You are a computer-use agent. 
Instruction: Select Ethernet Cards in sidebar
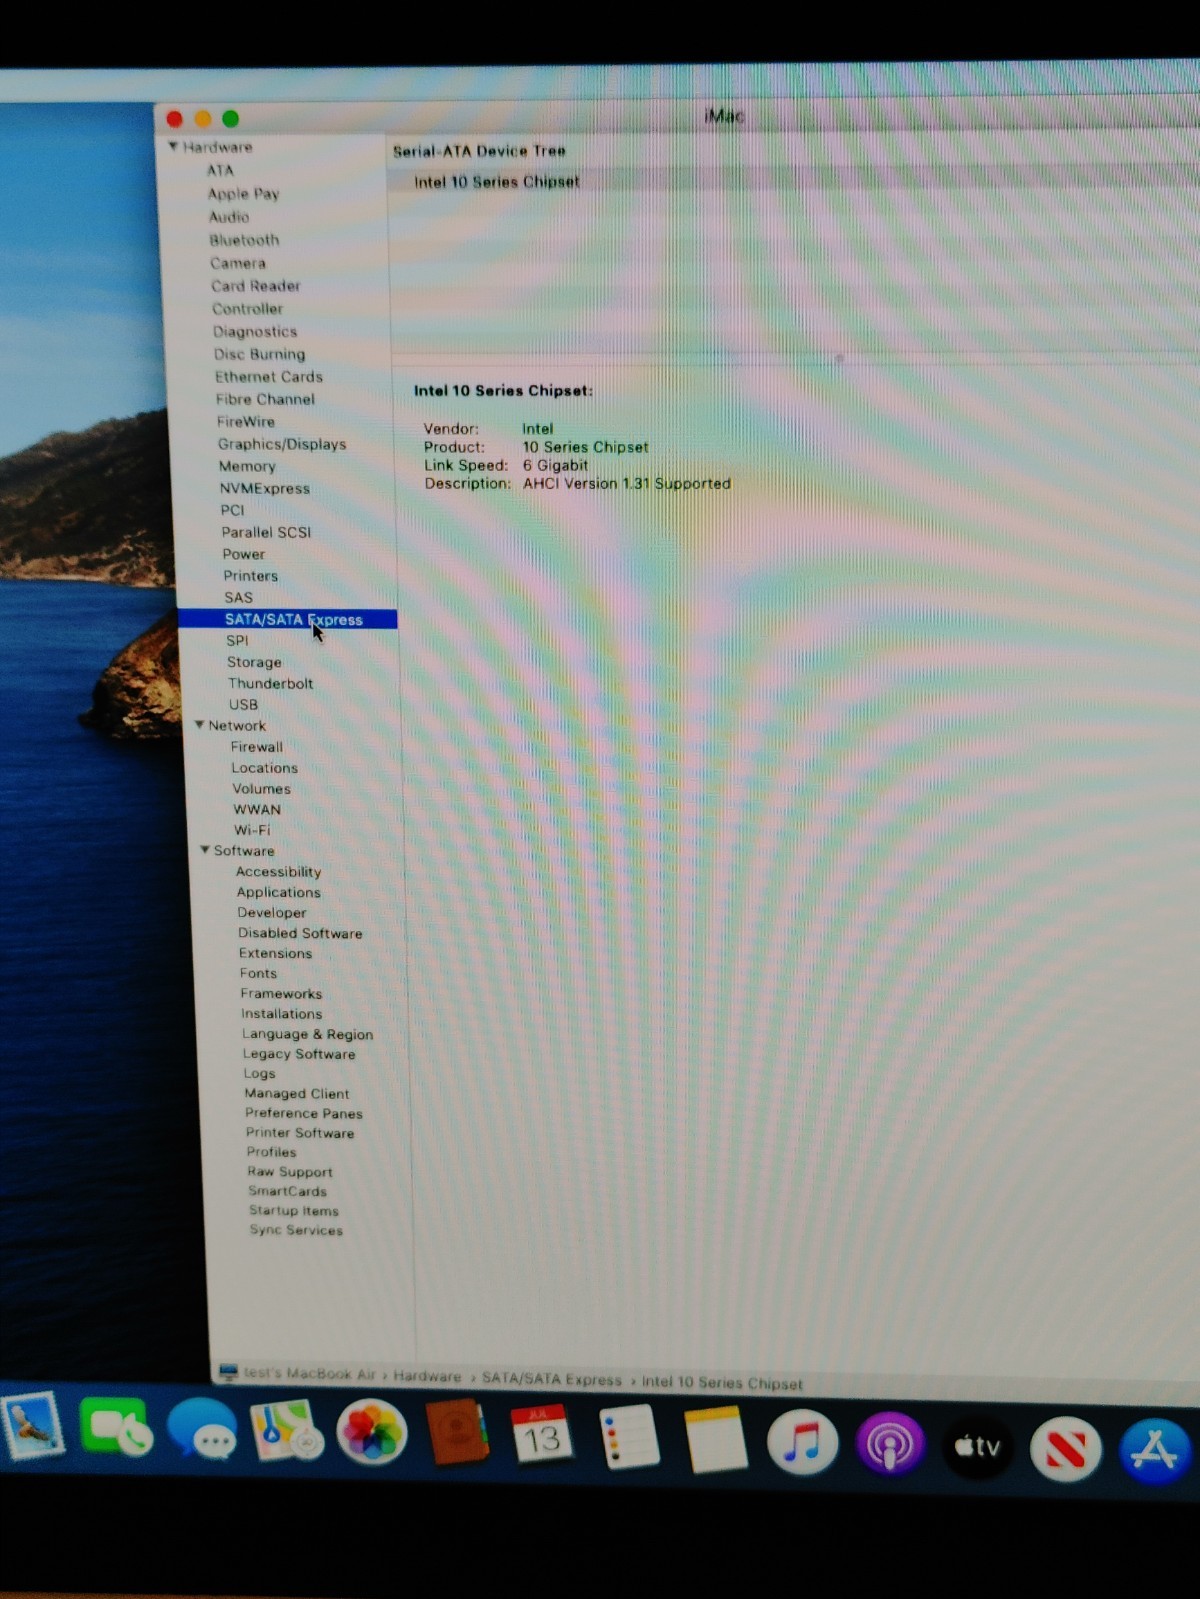click(268, 376)
